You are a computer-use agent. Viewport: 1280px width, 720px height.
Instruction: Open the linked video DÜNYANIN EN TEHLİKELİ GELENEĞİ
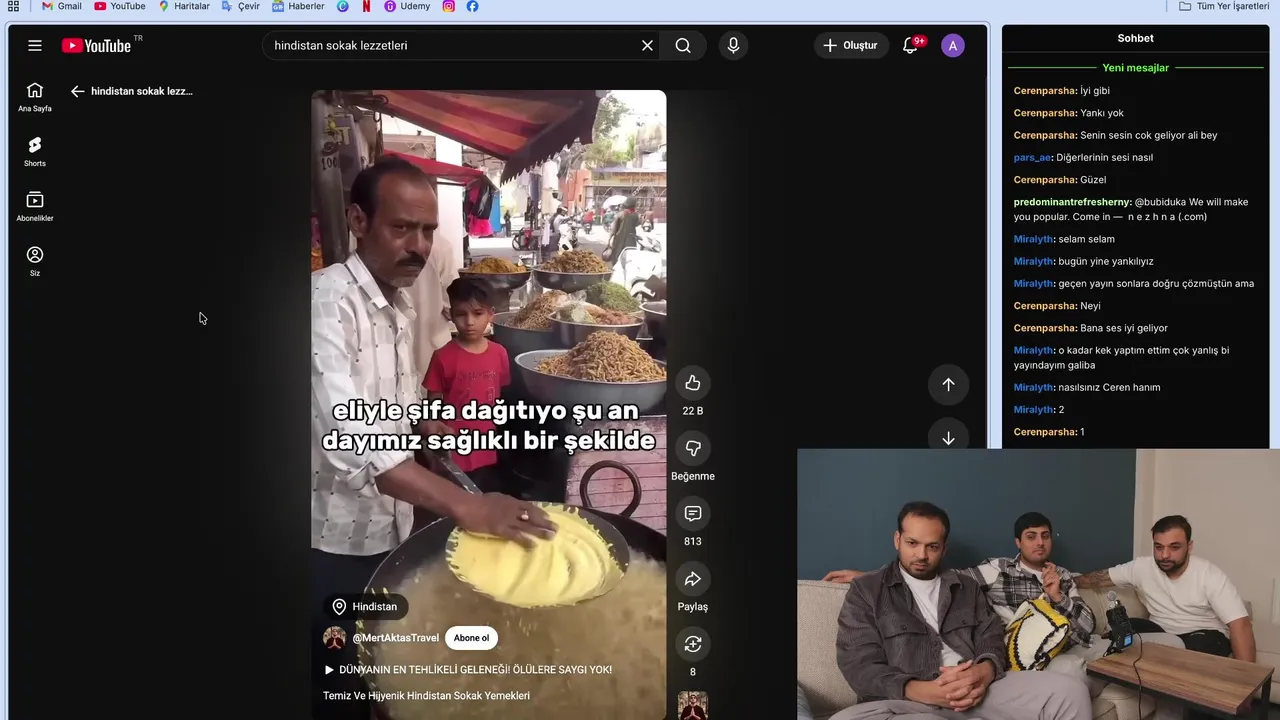coord(467,670)
